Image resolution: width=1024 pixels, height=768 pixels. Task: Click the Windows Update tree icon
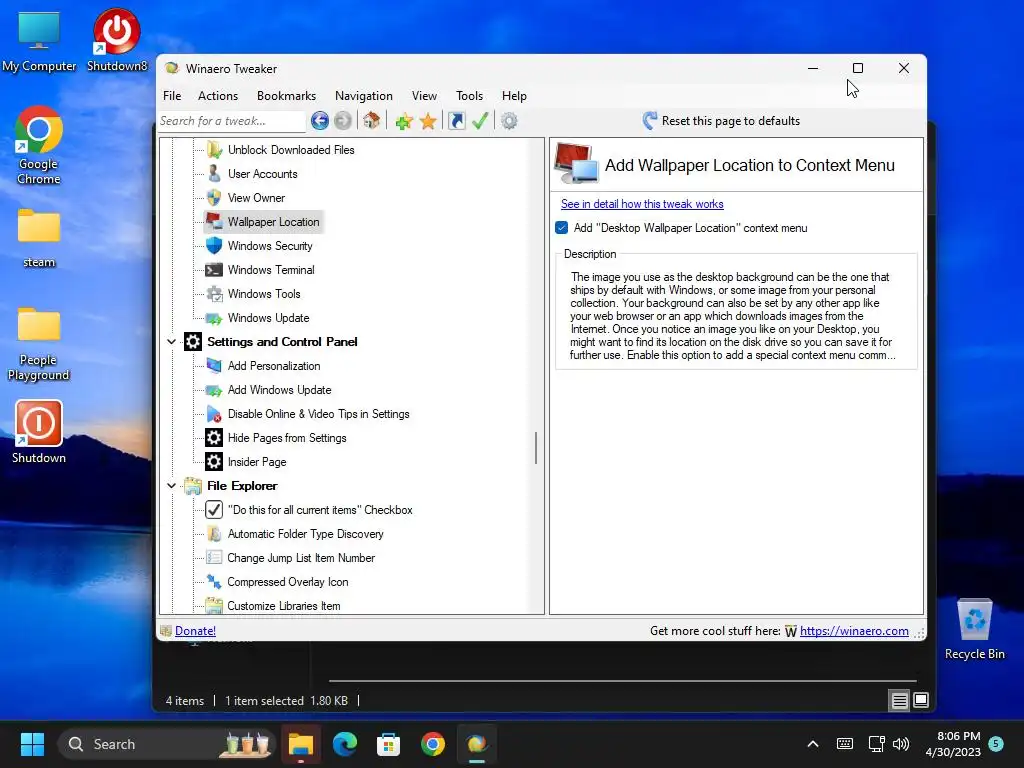tap(214, 318)
